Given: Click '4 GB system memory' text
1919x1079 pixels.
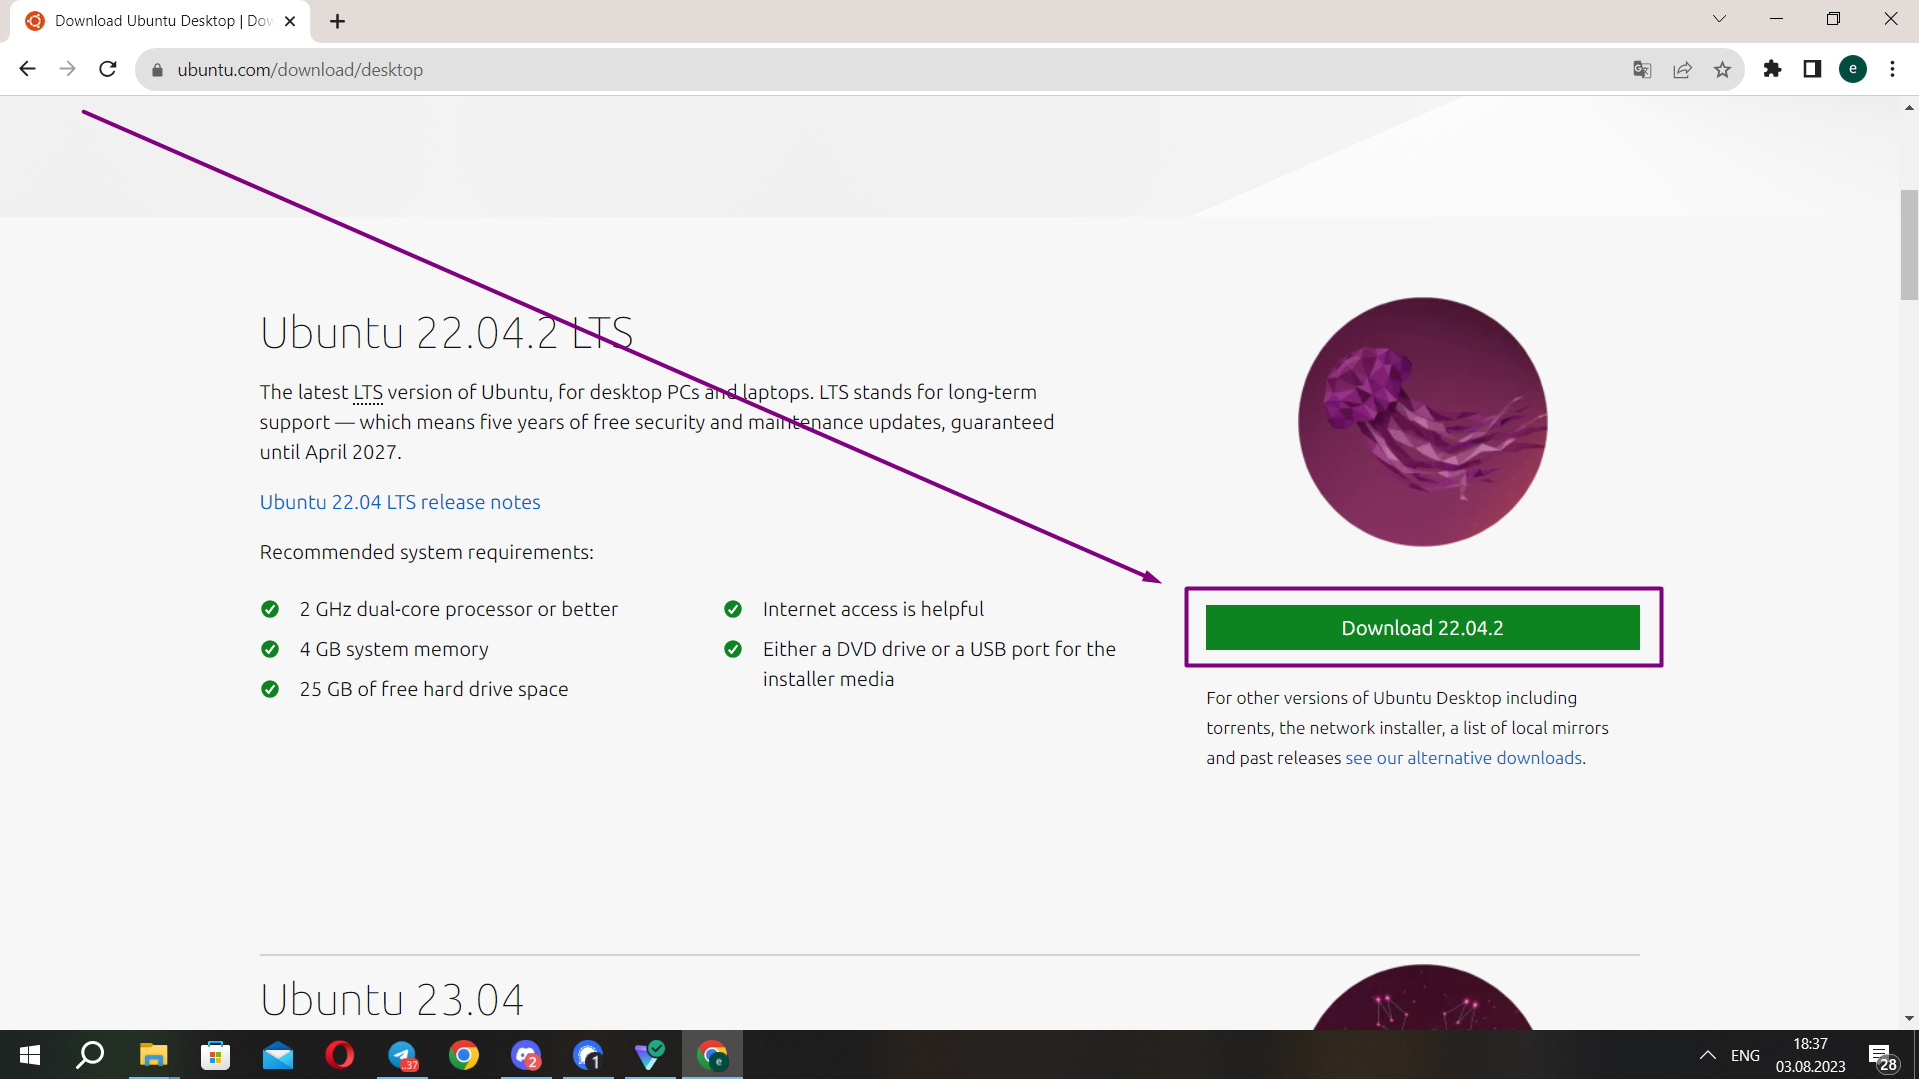Looking at the screenshot, I should coord(394,649).
